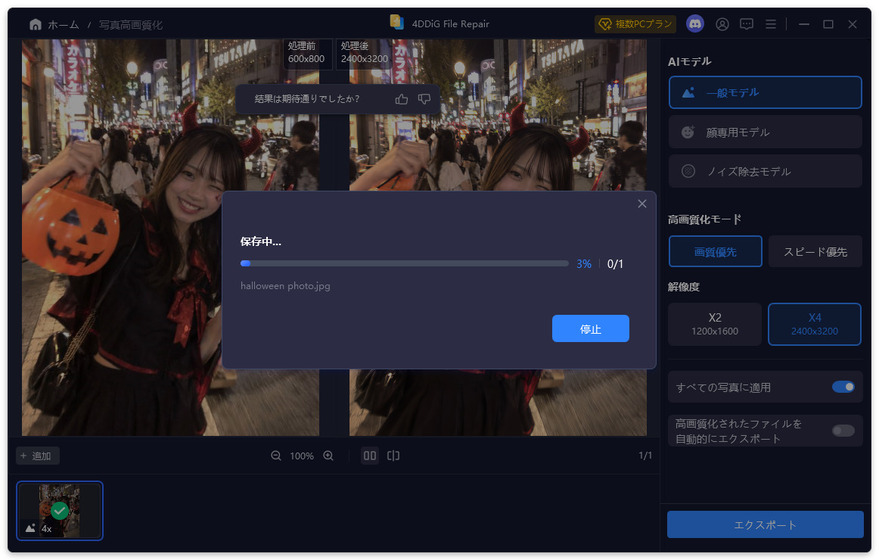Open the Discord community icon
Screen dimensions: 879x560
(695, 24)
